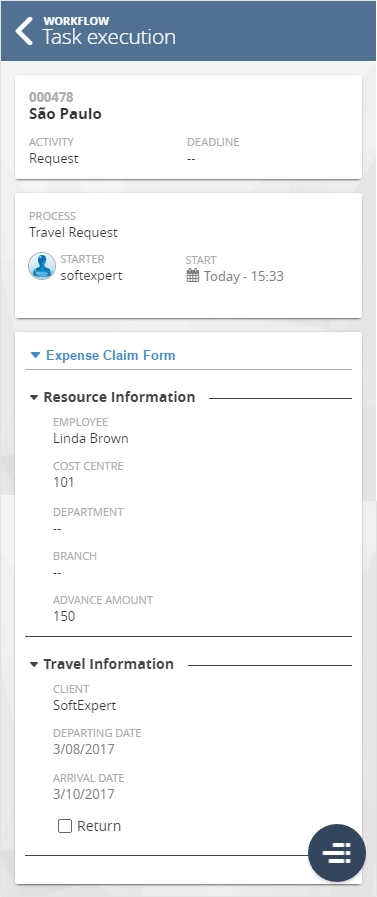Collapse the Resource Information group
Viewport: 377px width, 897px height.
pyautogui.click(x=34, y=397)
